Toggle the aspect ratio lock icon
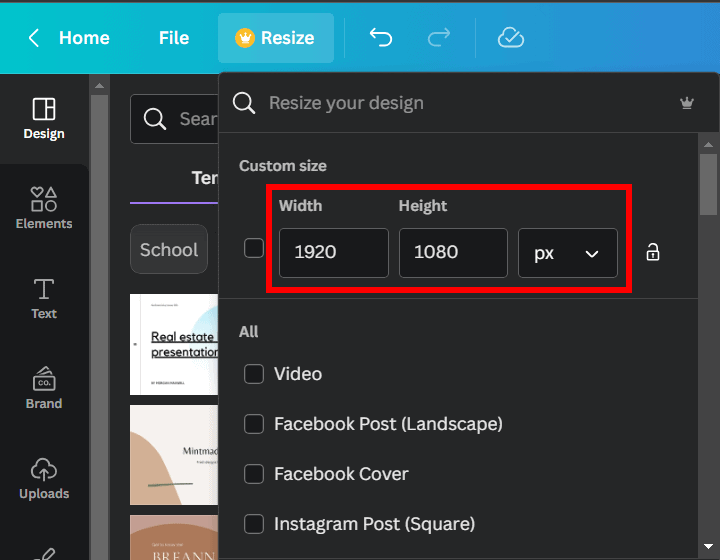 pyautogui.click(x=653, y=252)
